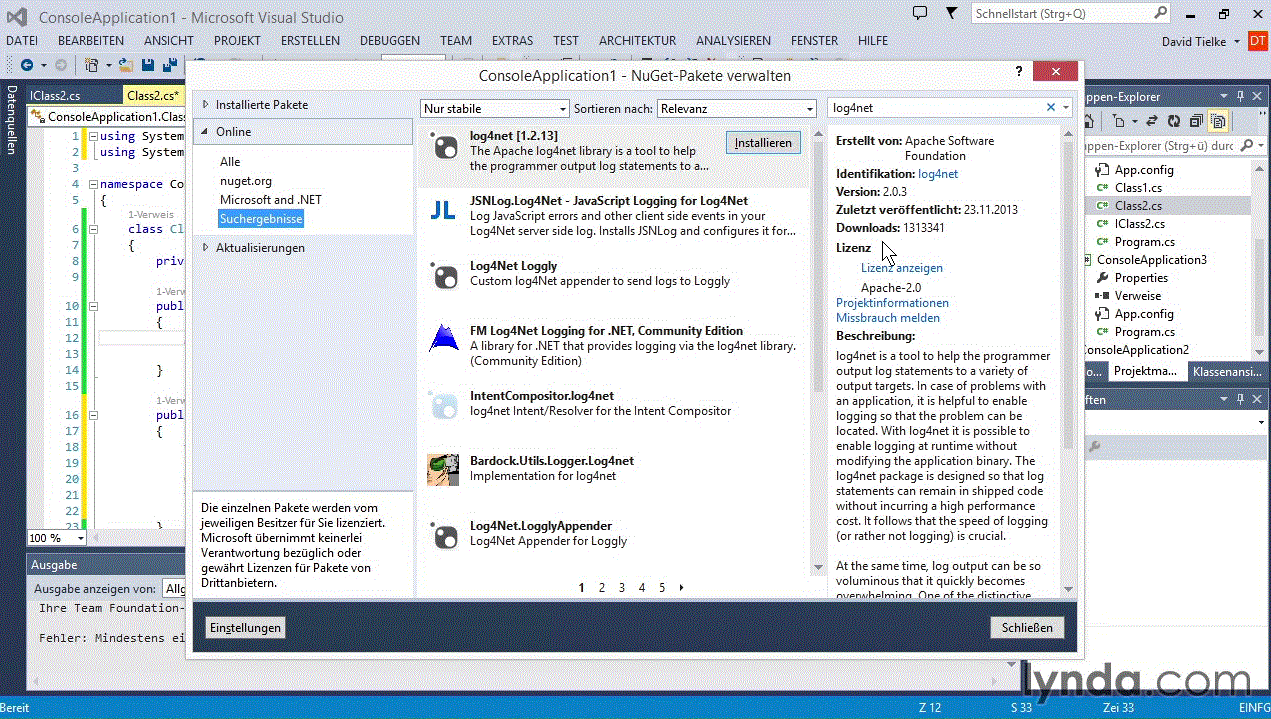
Task: Click the FM Log4Net blue triangle icon
Action: coord(443,338)
